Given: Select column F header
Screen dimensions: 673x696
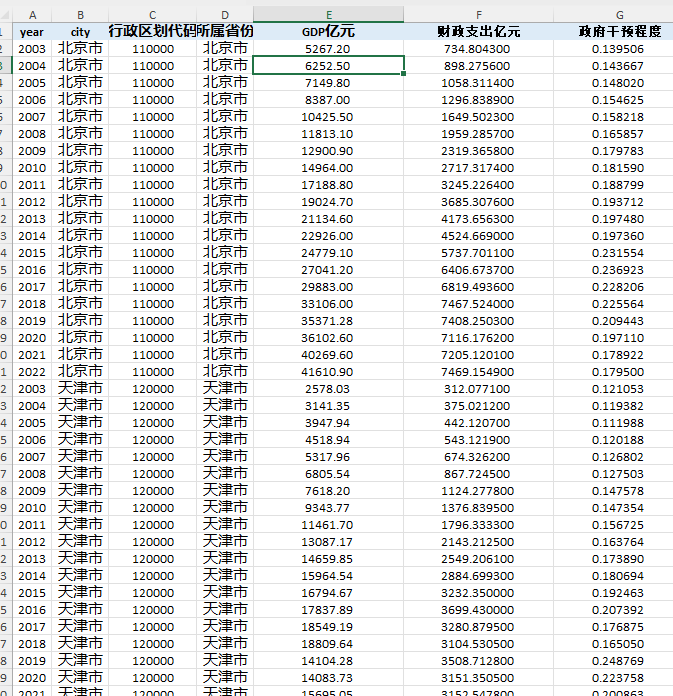Looking at the screenshot, I should 479,15.
